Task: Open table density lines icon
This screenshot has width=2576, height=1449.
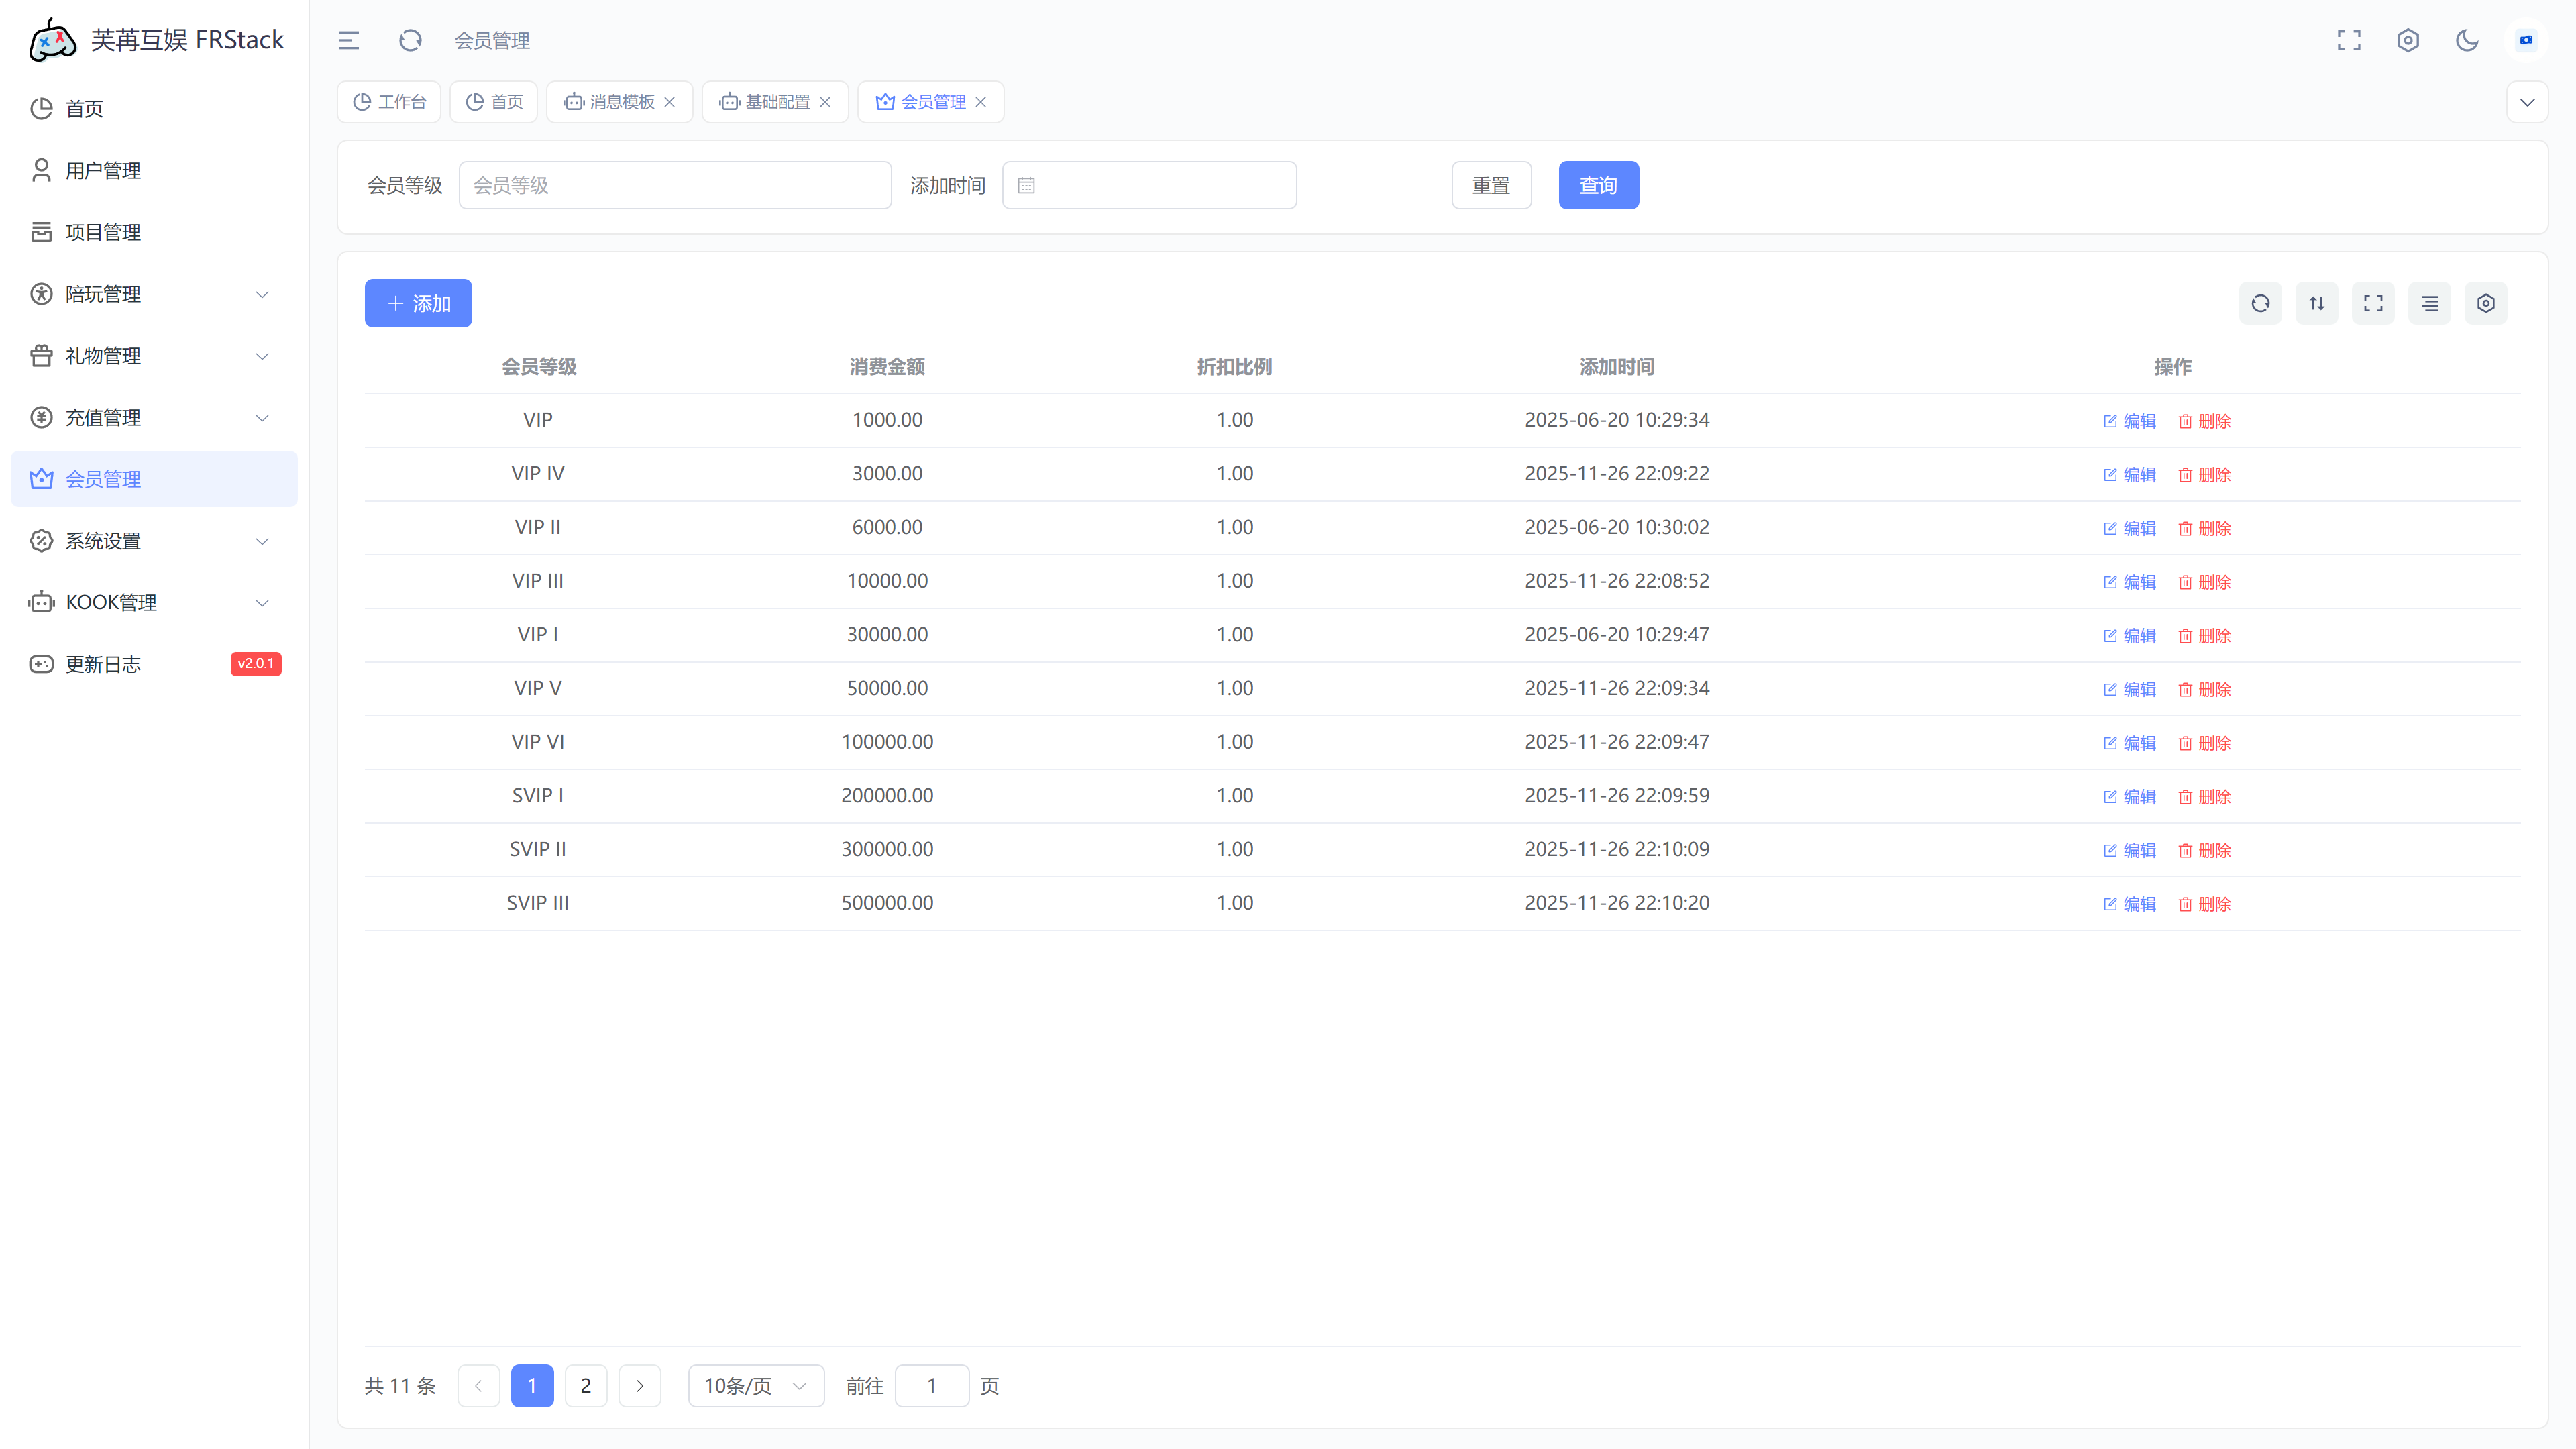Action: pos(2429,303)
